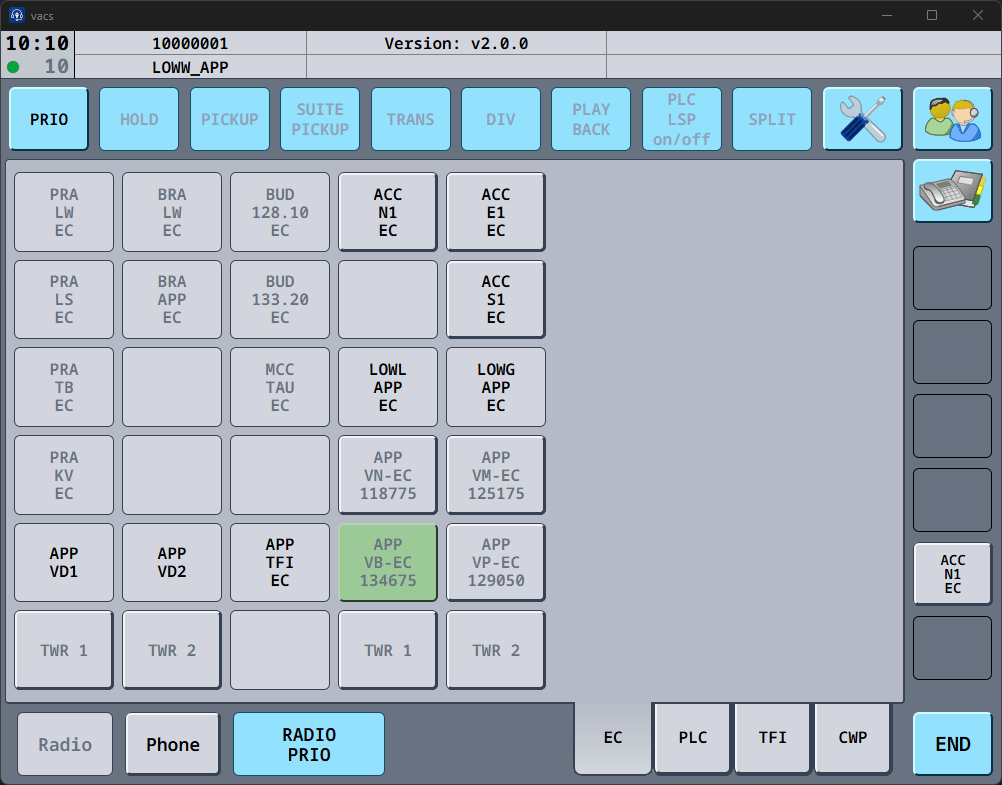Call the ACC N1 EC grid key
Viewport: 1002px width, 785px height.
tap(388, 212)
